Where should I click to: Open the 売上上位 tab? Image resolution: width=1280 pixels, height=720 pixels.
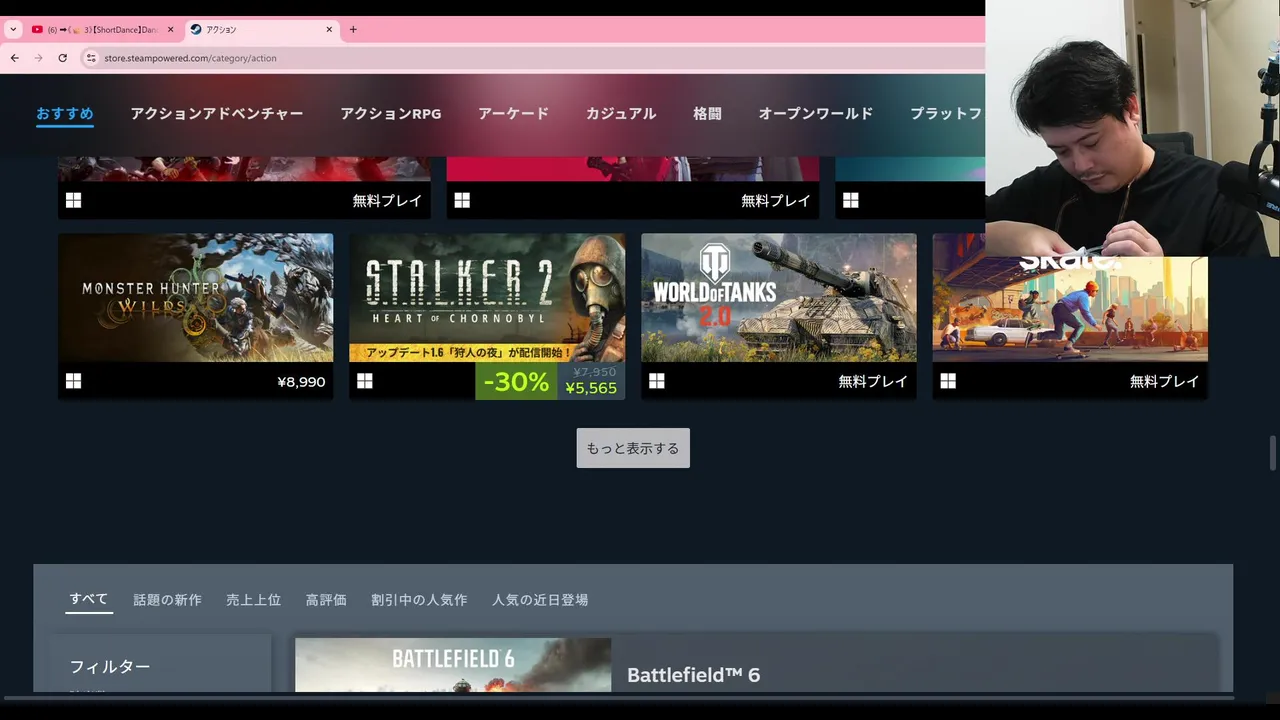[x=253, y=600]
